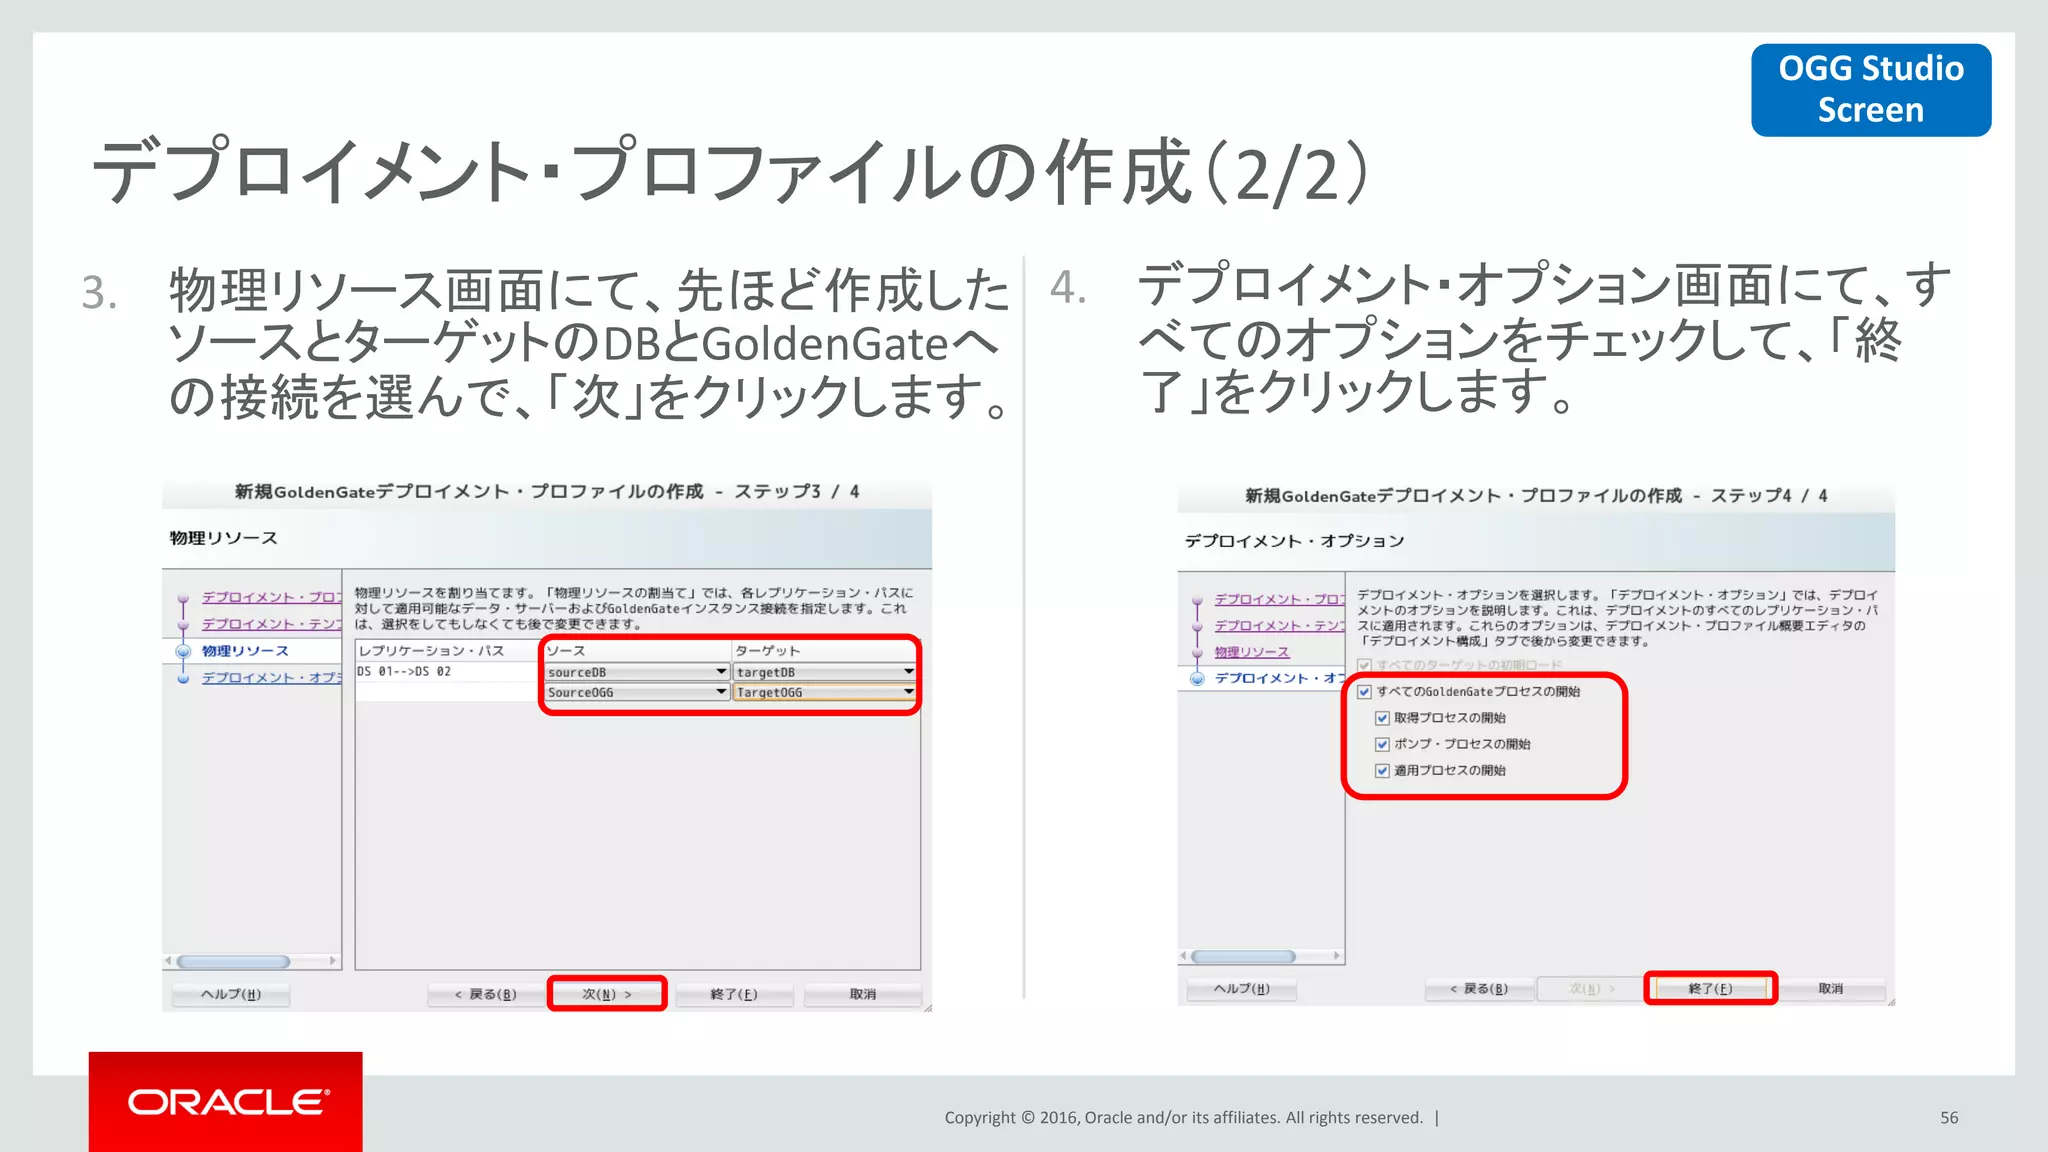
Task: Click right scroll arrow in step 3 sidebar
Action: [333, 961]
